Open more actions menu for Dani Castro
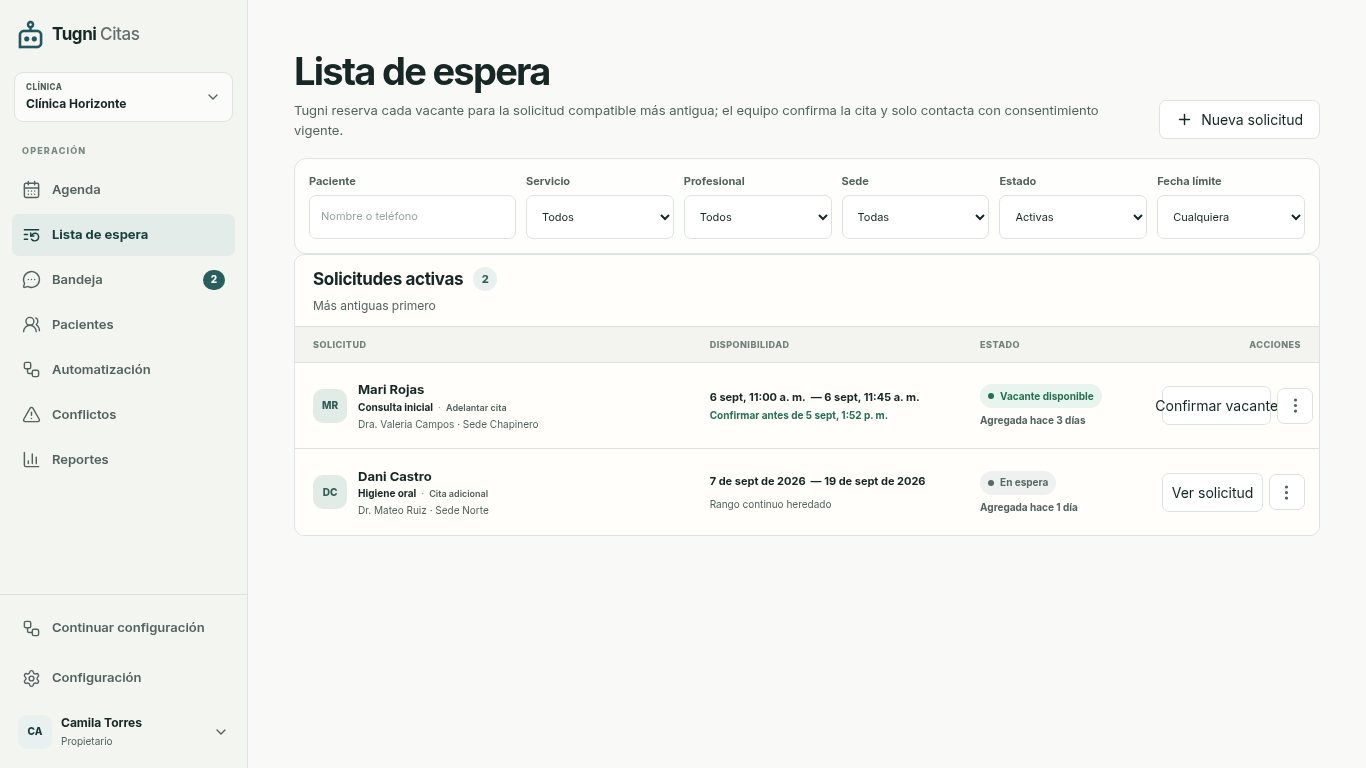This screenshot has height=768, width=1366. 1287,492
